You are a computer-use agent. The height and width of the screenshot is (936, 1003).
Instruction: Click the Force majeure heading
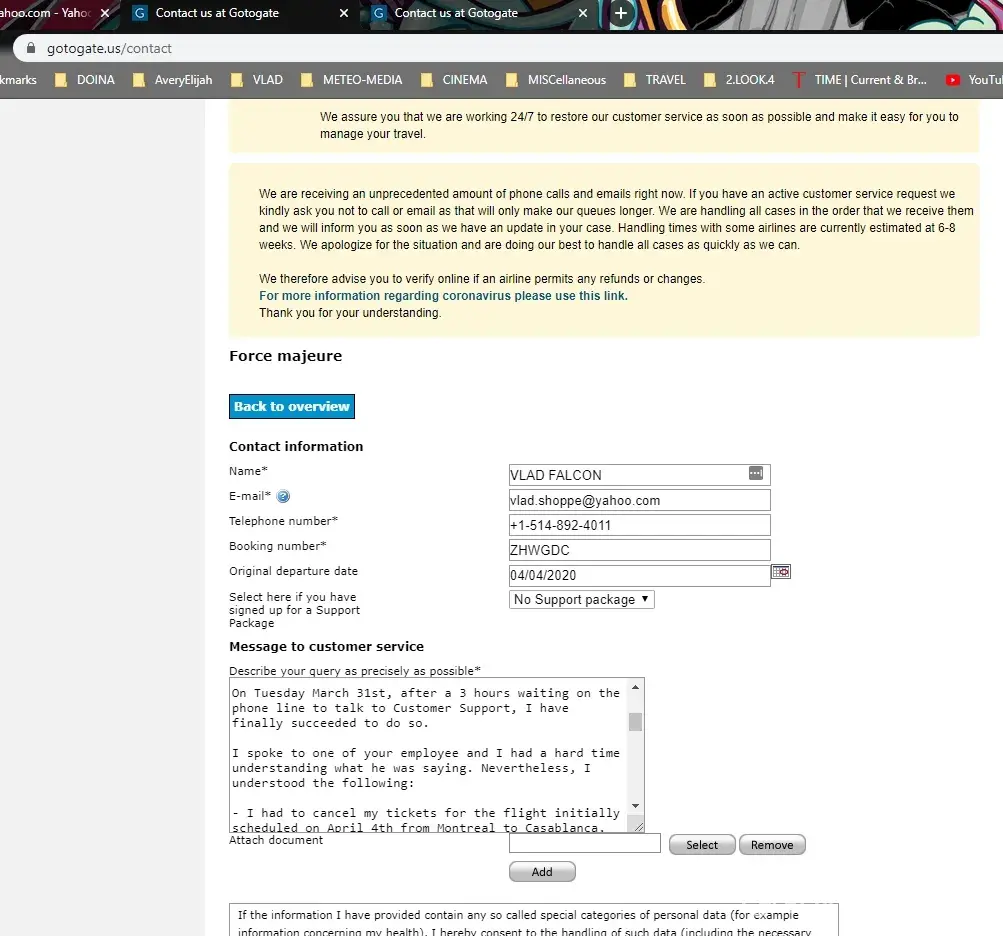[285, 356]
